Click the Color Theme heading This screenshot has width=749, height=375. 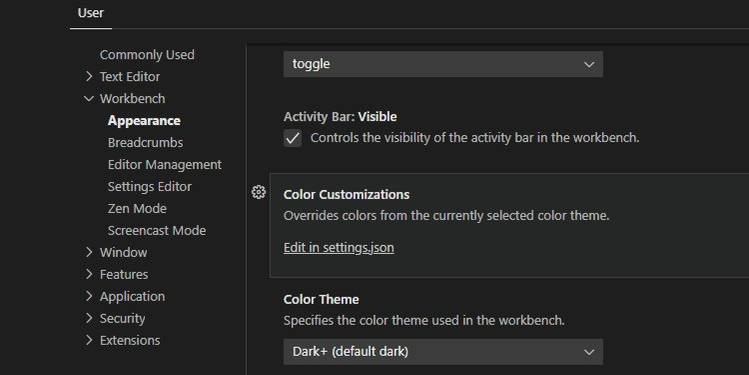[x=321, y=300]
